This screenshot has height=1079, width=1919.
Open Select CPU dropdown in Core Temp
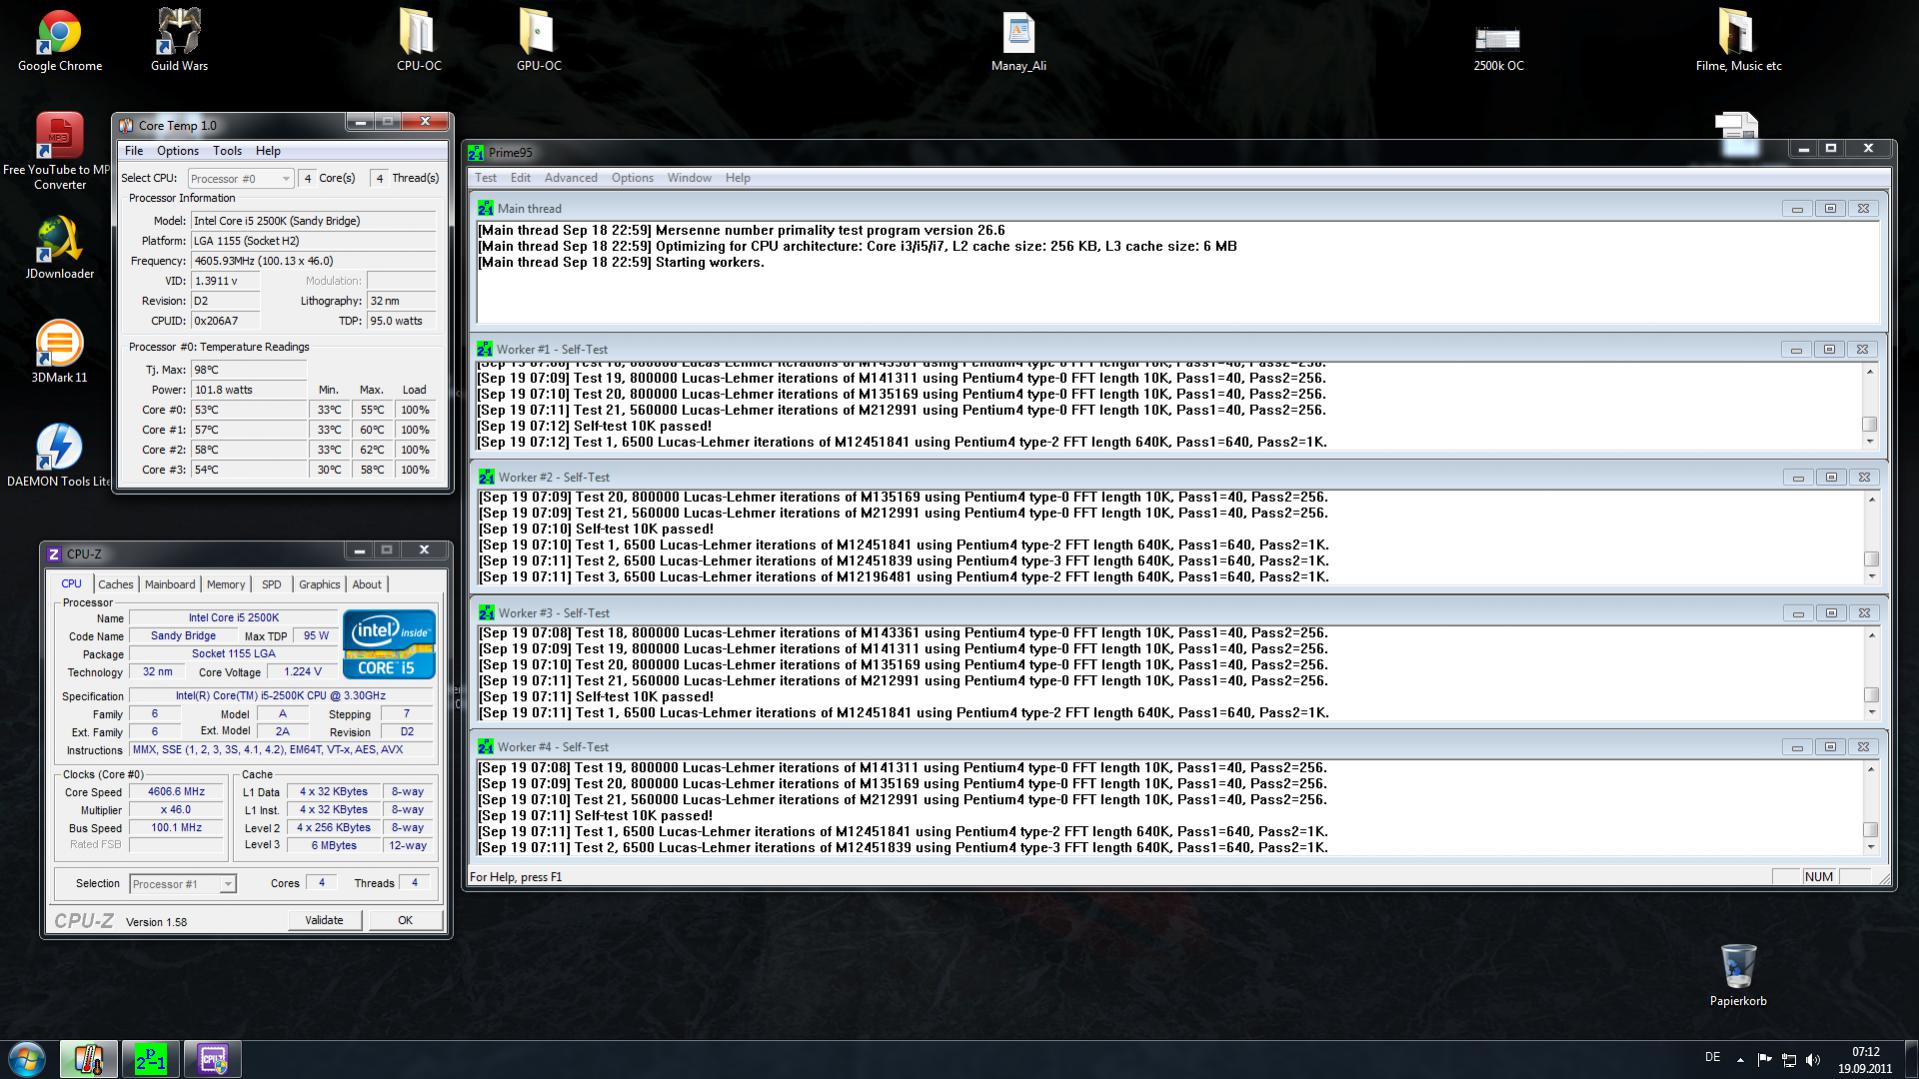(x=240, y=178)
